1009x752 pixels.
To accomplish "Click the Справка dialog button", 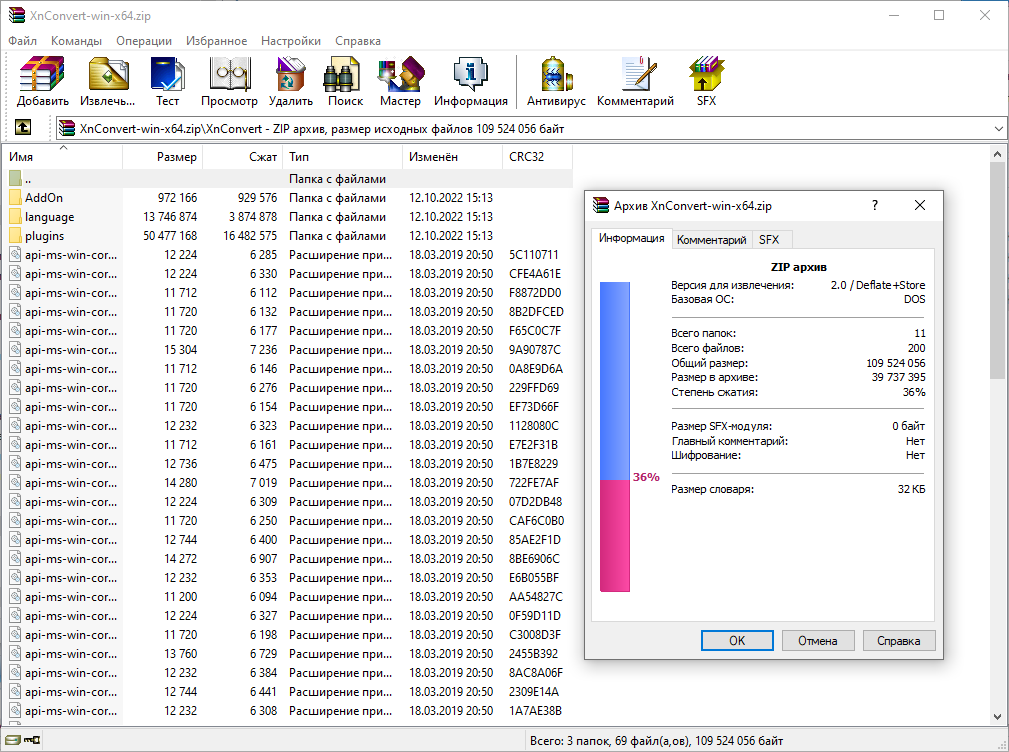I will point(898,641).
